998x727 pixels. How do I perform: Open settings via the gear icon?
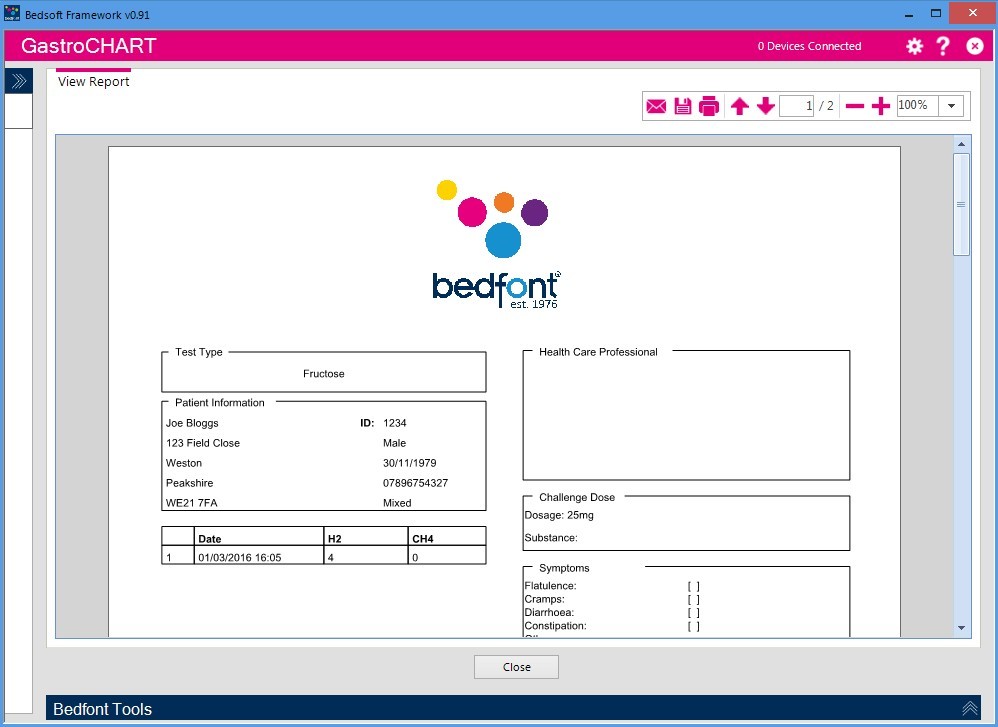[915, 46]
